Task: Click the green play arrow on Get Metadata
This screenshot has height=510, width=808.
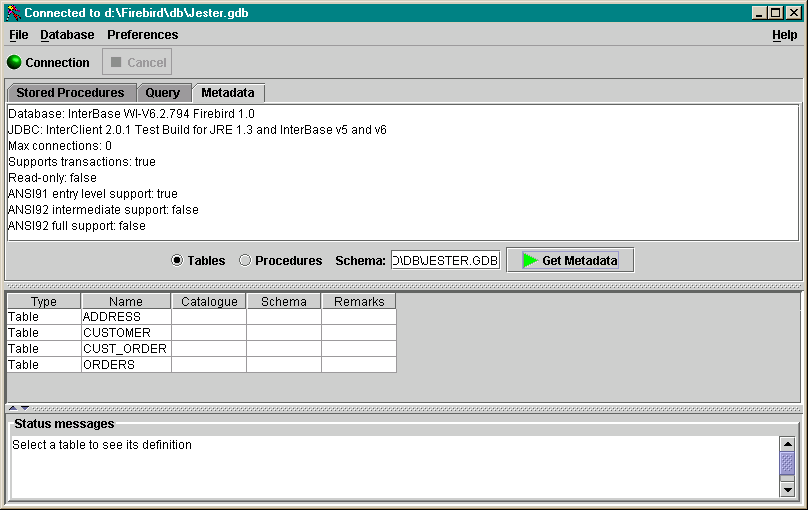Action: pyautogui.click(x=530, y=260)
